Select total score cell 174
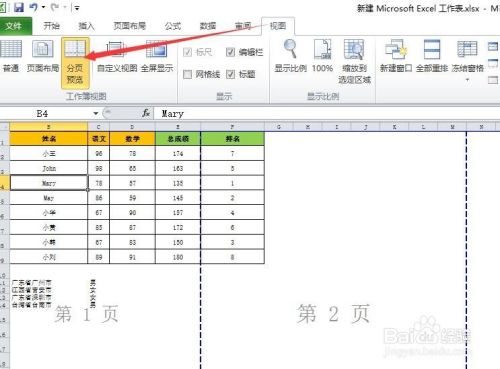500x369 pixels. (x=178, y=154)
